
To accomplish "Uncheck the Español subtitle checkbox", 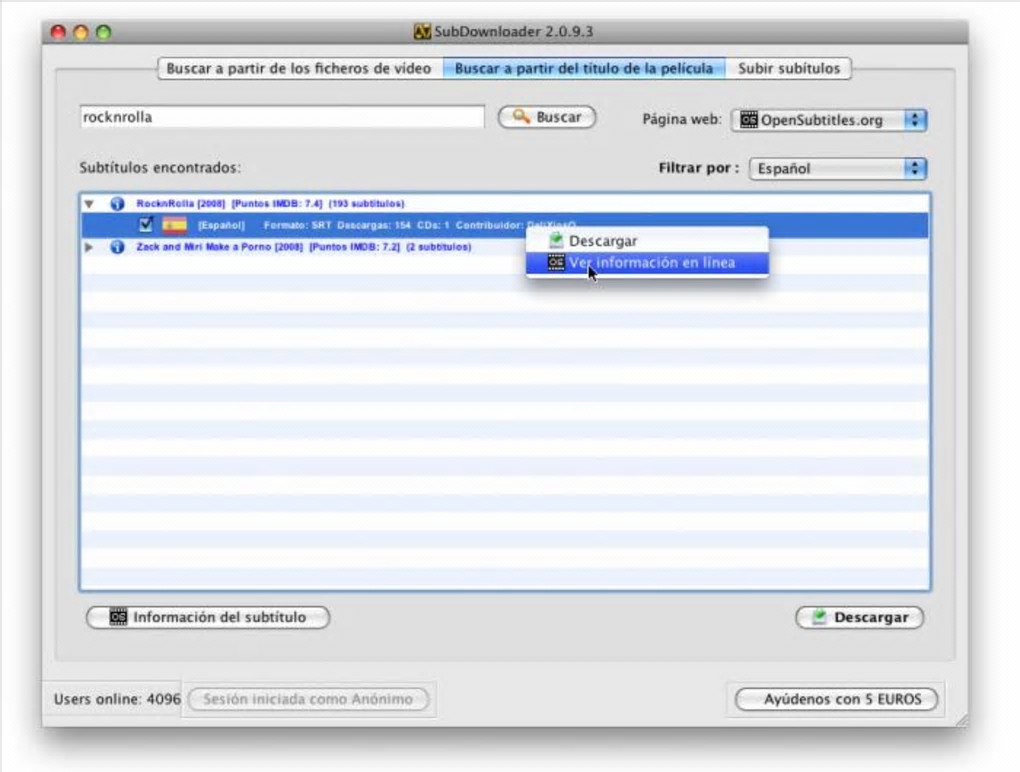I will [146, 224].
